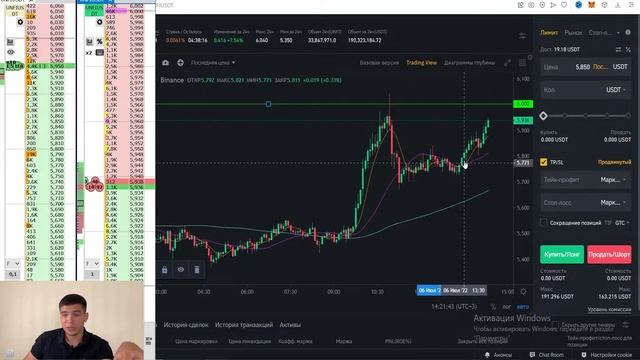Open the Уровень комиссии link

(x=609, y=310)
